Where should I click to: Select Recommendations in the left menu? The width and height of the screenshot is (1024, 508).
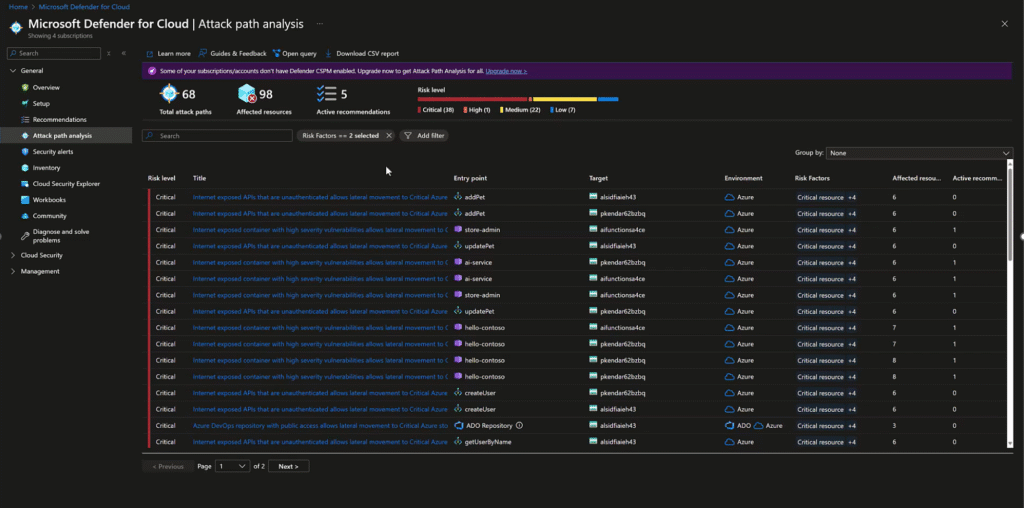coord(59,119)
